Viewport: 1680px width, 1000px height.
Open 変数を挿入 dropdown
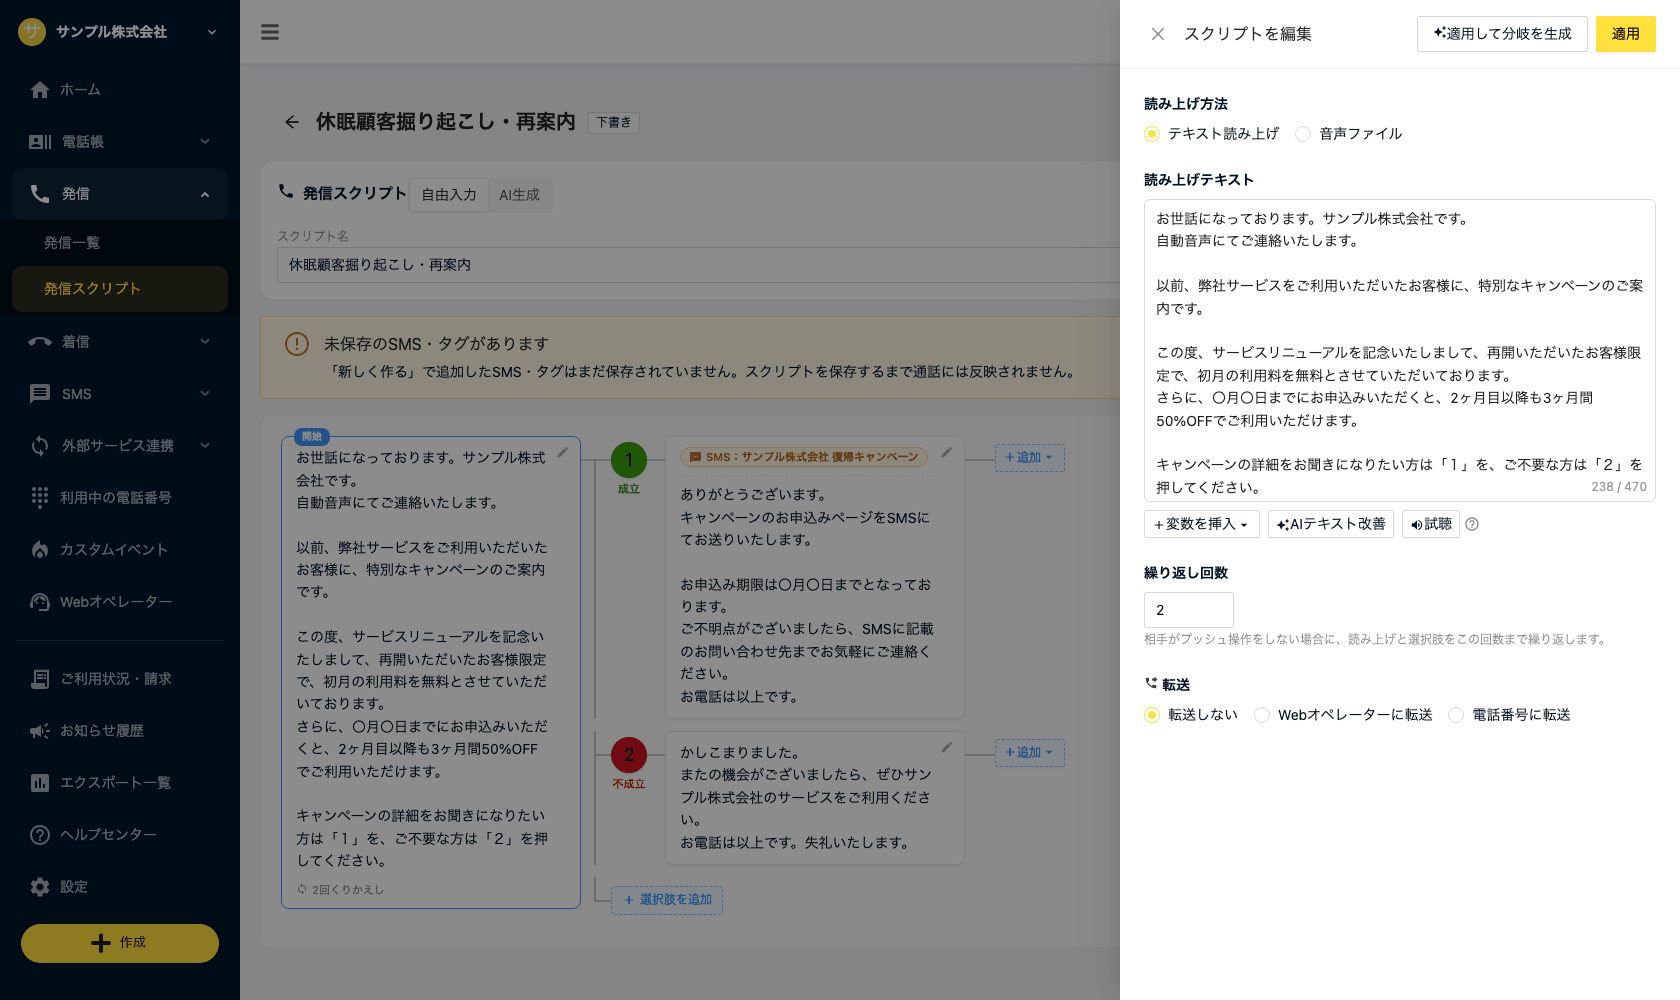(1201, 524)
